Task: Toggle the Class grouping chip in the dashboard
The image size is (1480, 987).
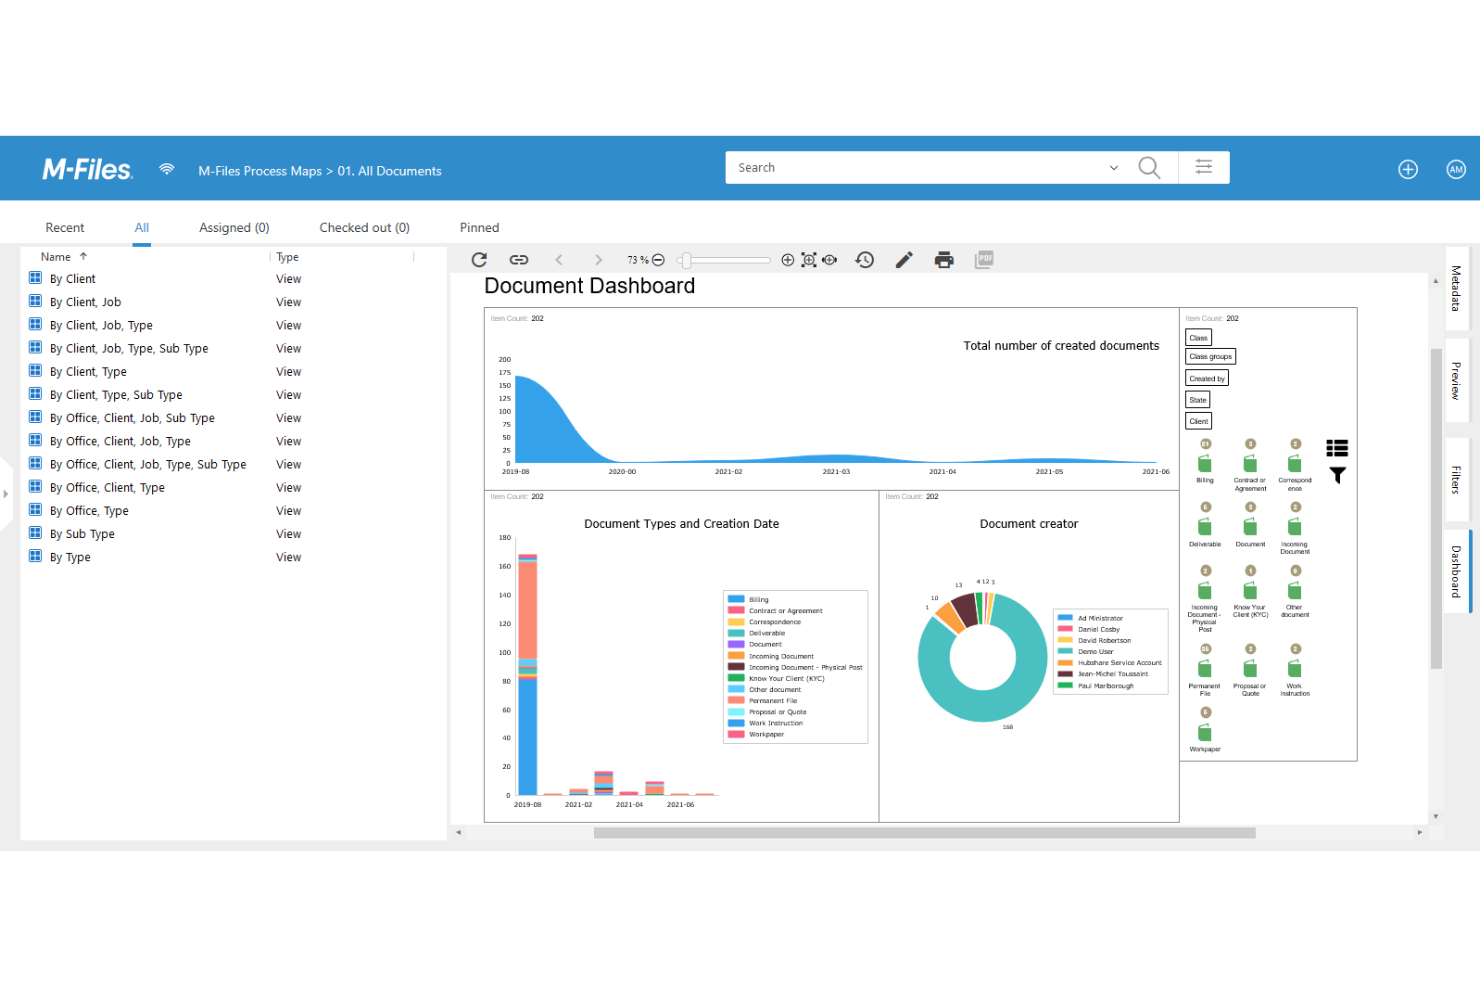Action: pyautogui.click(x=1198, y=337)
